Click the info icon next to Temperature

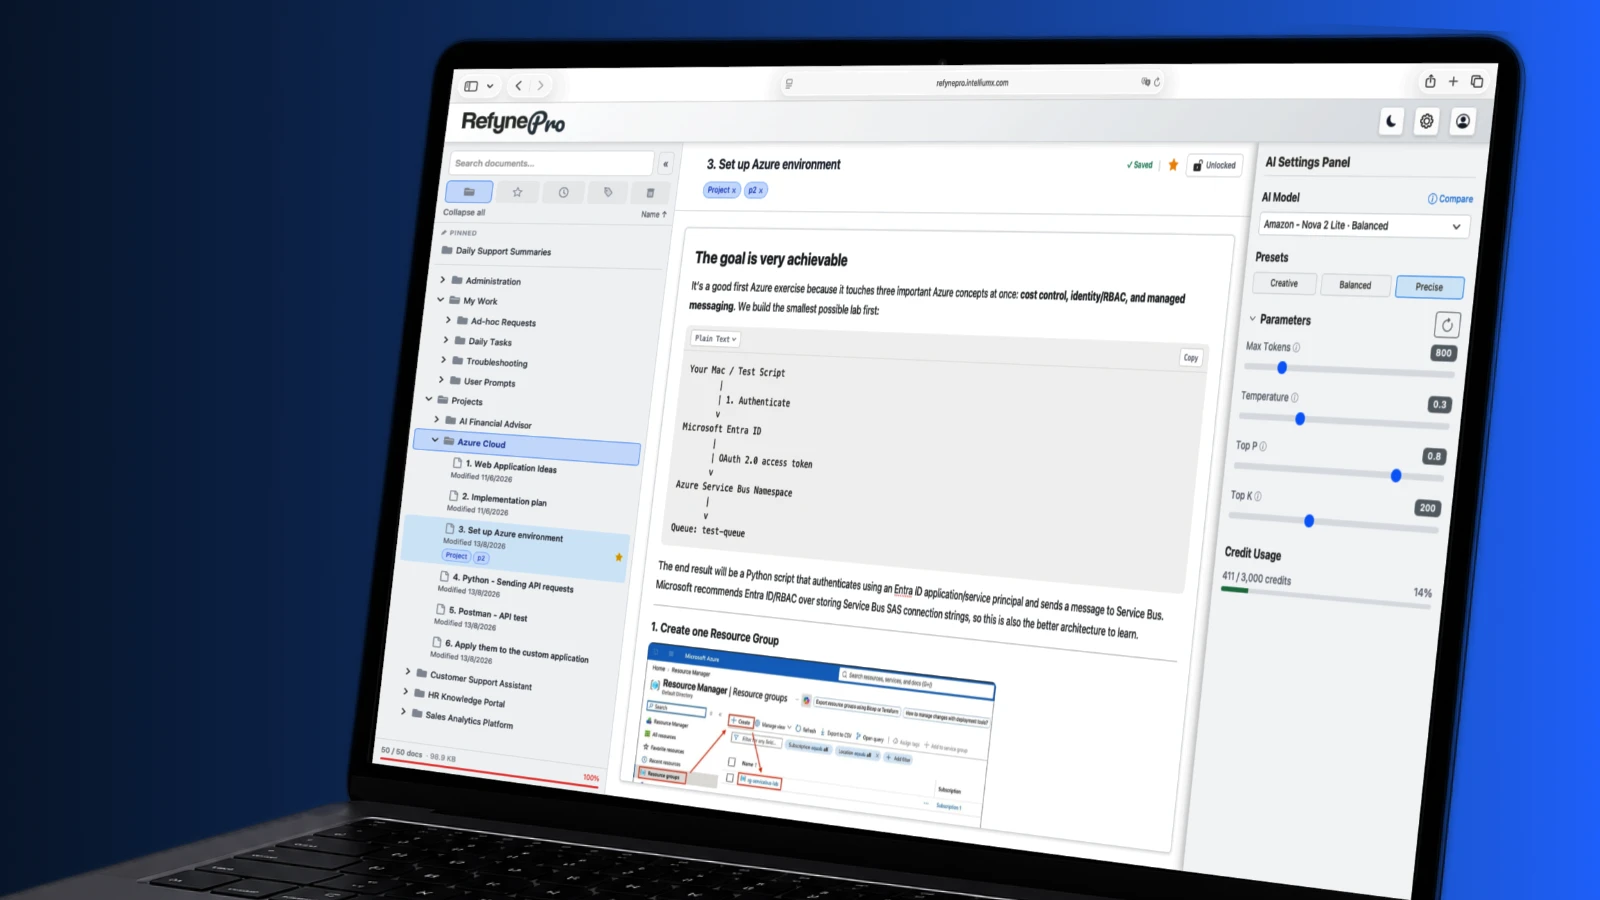click(x=1295, y=397)
